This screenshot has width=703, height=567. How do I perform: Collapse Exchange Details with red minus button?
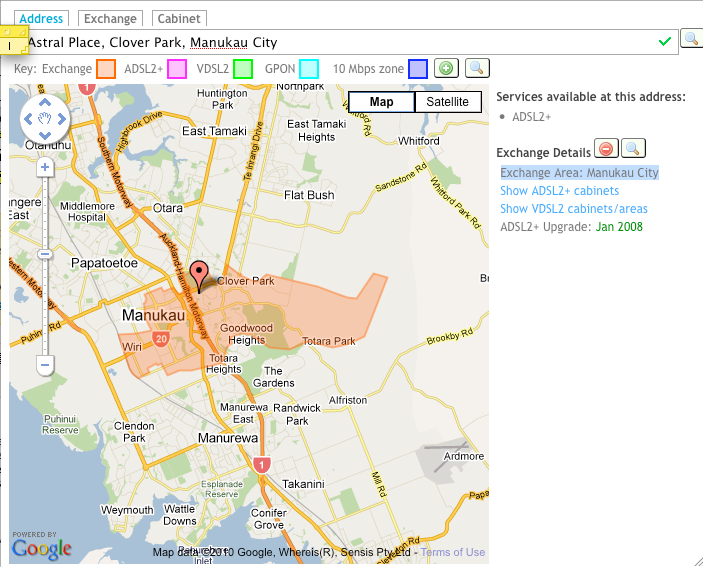coord(606,148)
